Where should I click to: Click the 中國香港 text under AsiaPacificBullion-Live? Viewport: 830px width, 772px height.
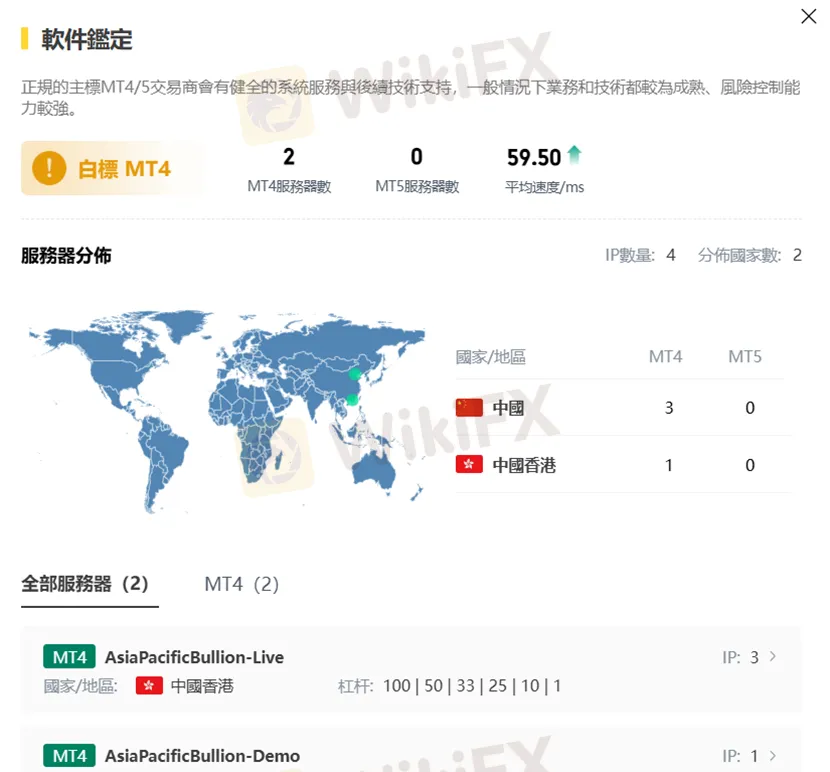tap(202, 686)
